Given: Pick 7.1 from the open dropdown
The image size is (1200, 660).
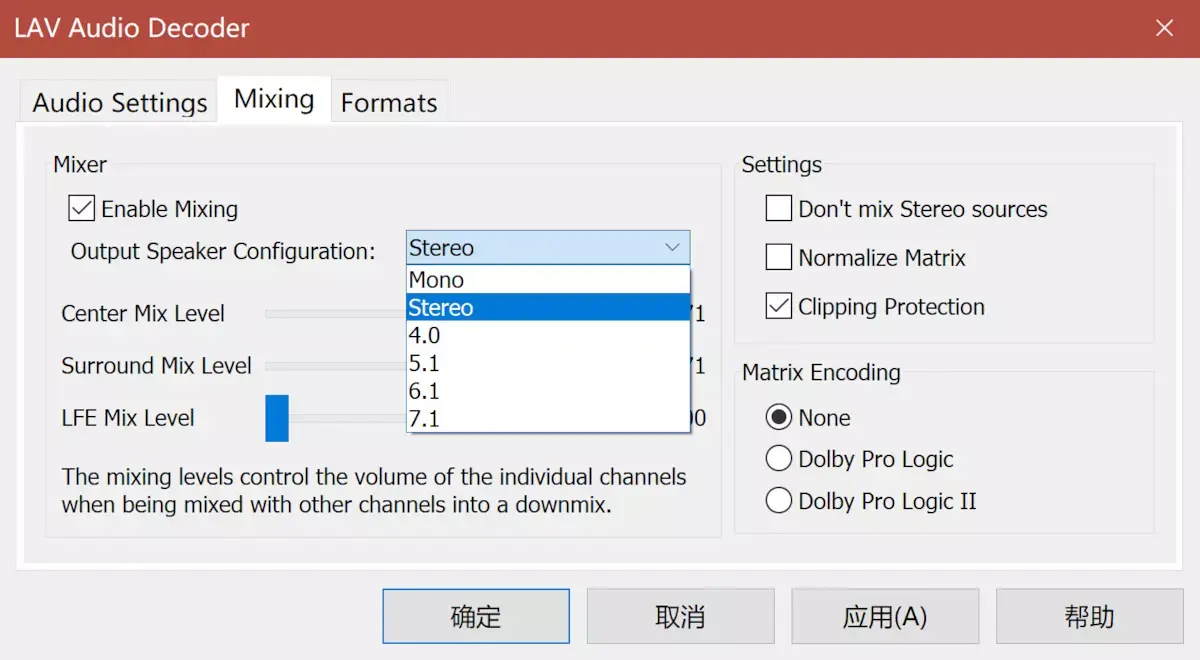Looking at the screenshot, I should 425,419.
